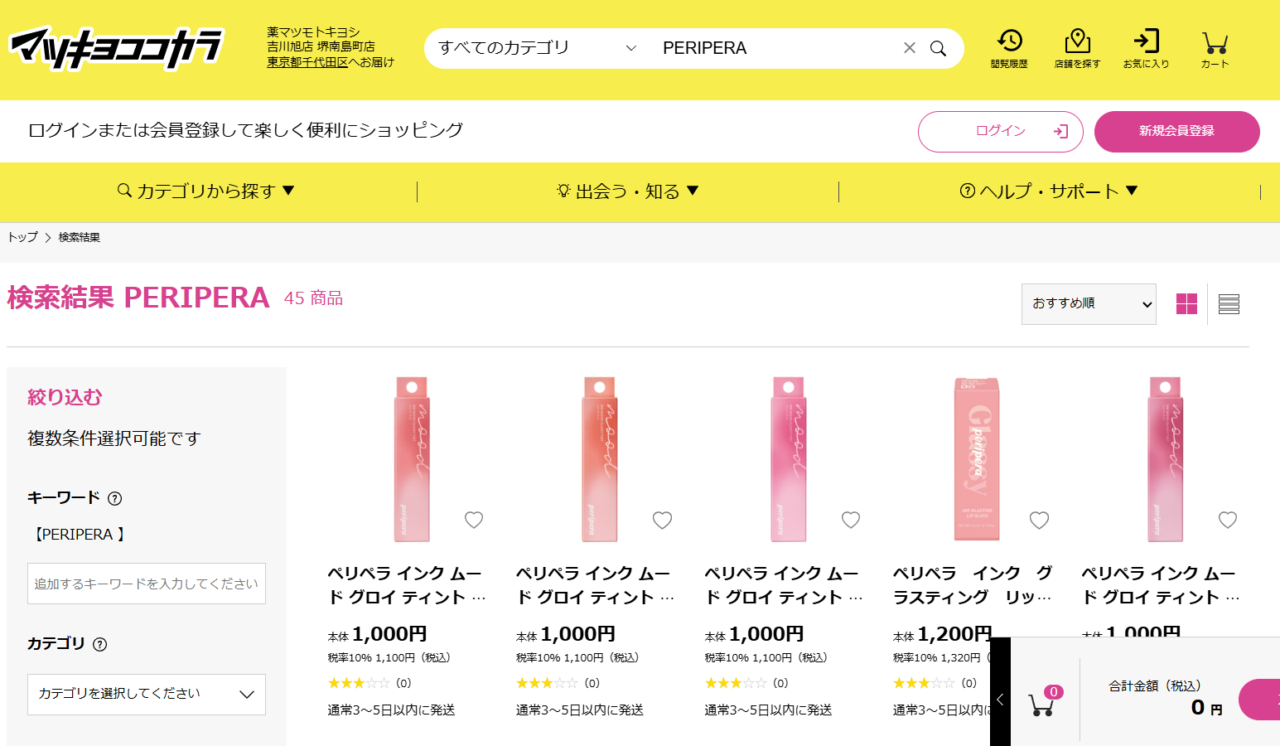Open the second product title link
Screen dimensions: 1280x746
[596, 585]
